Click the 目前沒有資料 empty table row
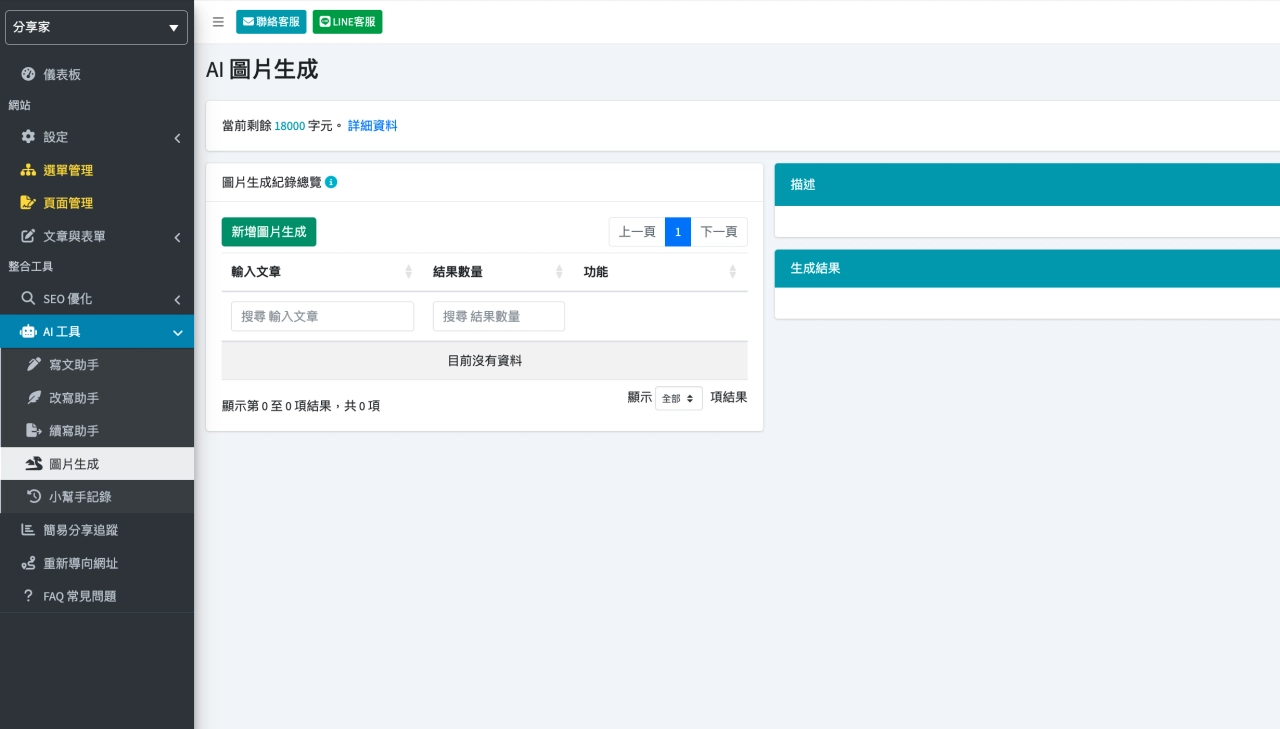This screenshot has width=1280, height=729. (485, 361)
